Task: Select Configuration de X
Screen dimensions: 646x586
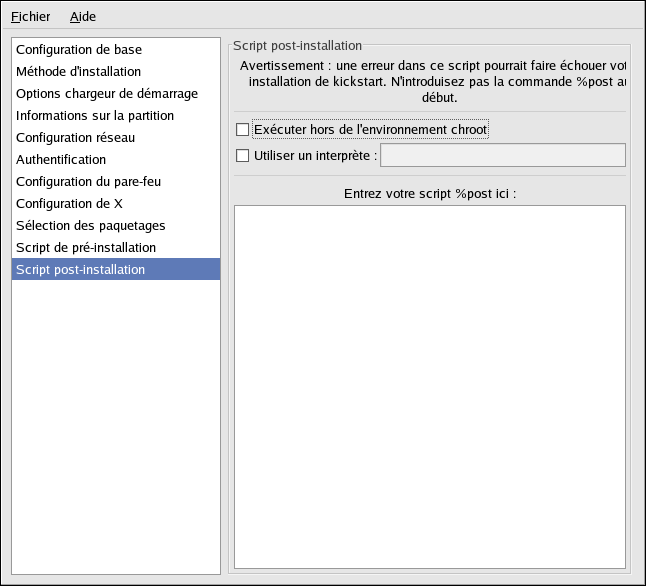Action: point(116,204)
